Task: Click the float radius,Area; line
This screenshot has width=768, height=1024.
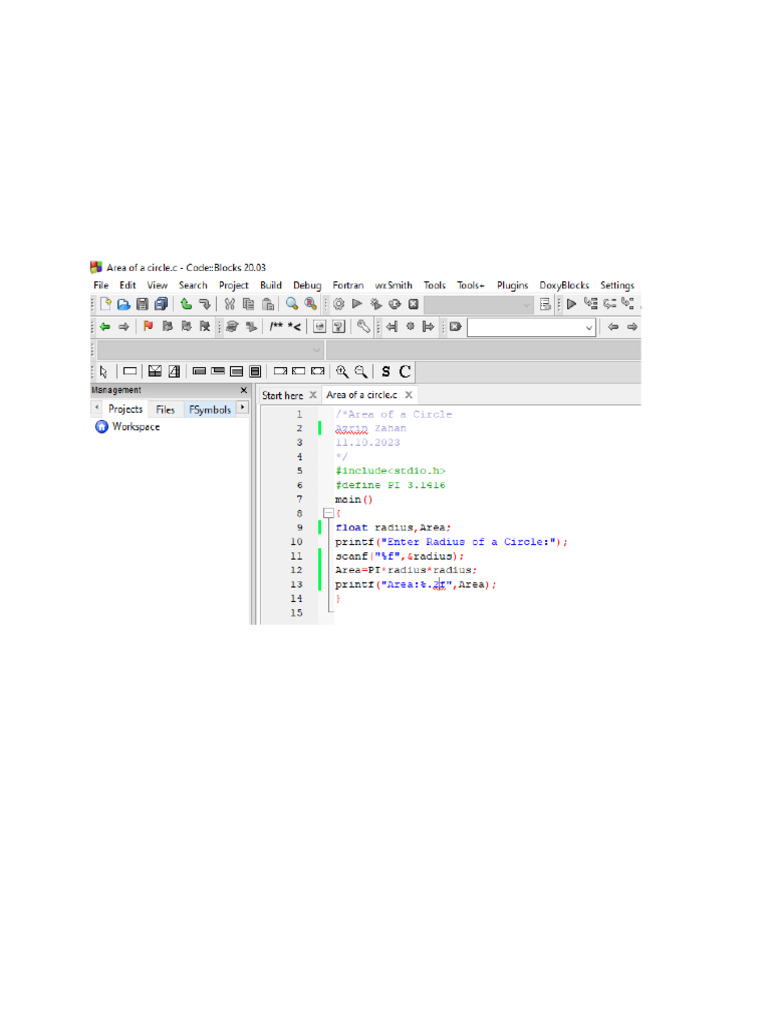Action: tap(392, 527)
